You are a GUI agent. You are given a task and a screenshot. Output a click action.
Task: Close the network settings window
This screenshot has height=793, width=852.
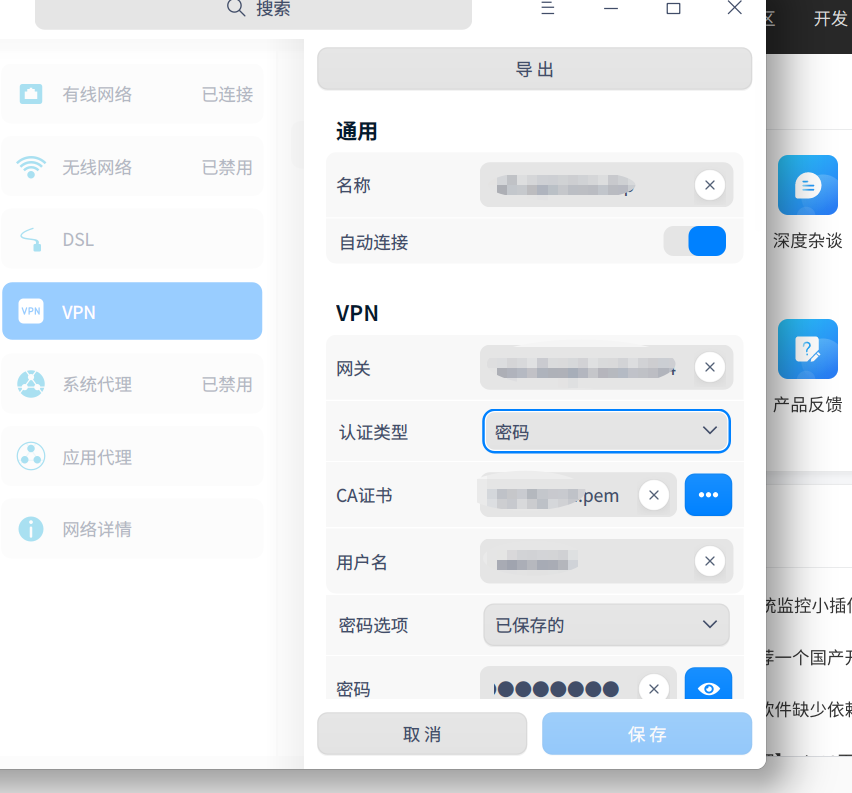click(x=735, y=8)
